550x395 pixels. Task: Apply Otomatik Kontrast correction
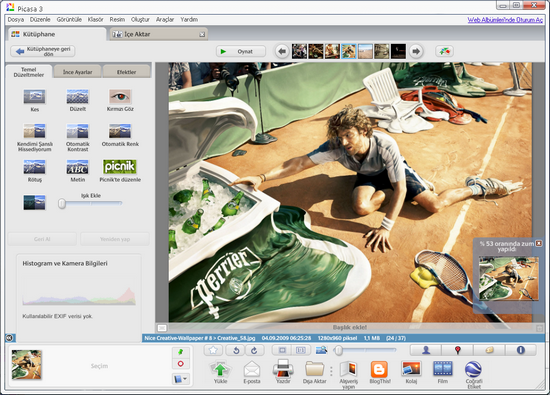pyautogui.click(x=78, y=131)
